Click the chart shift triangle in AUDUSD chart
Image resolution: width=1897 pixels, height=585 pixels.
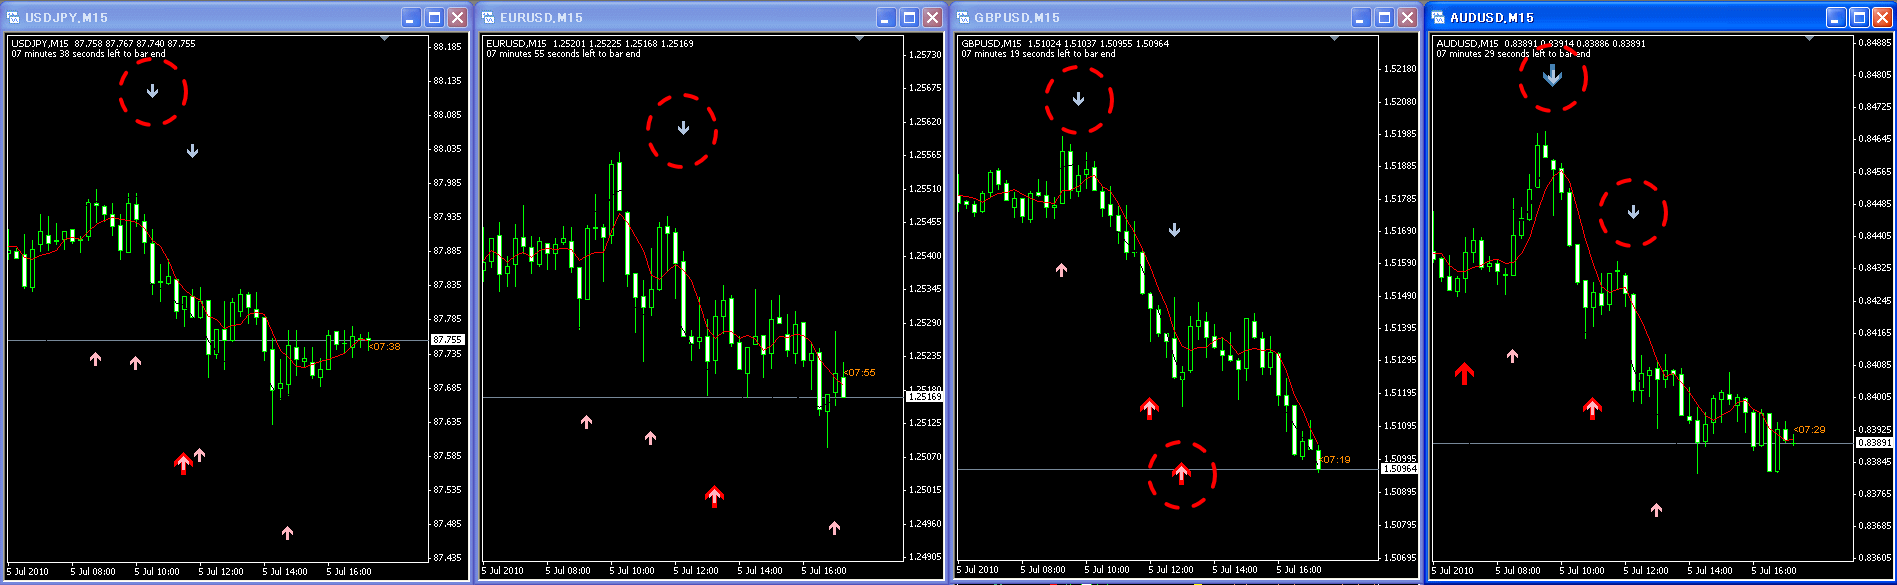pyautogui.click(x=1810, y=38)
